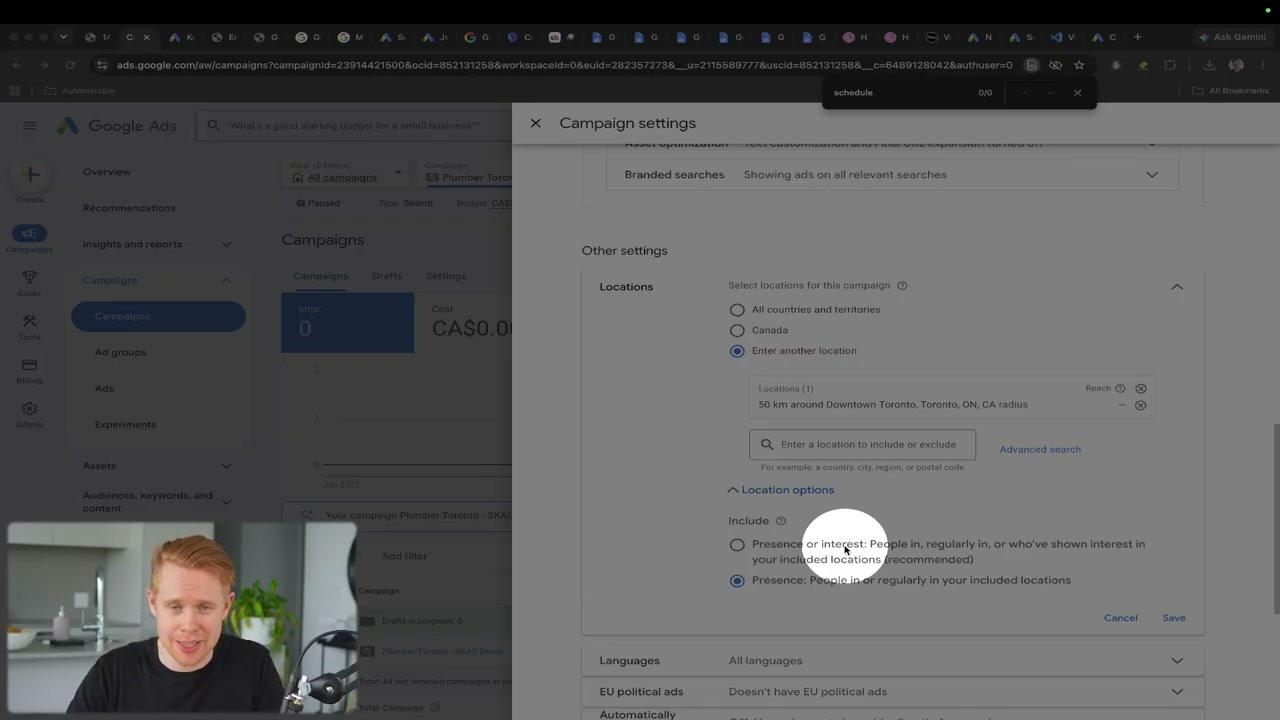Open help icon next to Include

(781, 521)
